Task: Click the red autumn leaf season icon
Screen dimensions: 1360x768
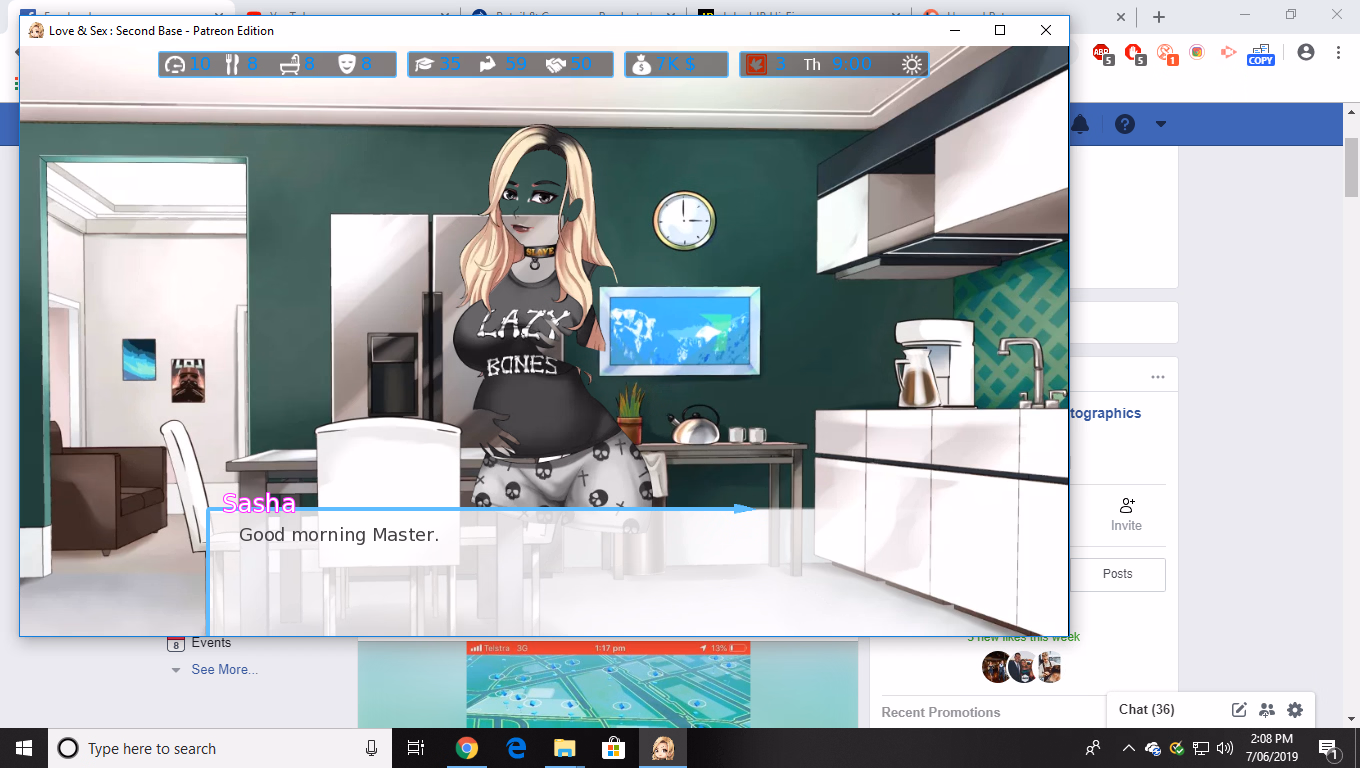Action: [756, 65]
